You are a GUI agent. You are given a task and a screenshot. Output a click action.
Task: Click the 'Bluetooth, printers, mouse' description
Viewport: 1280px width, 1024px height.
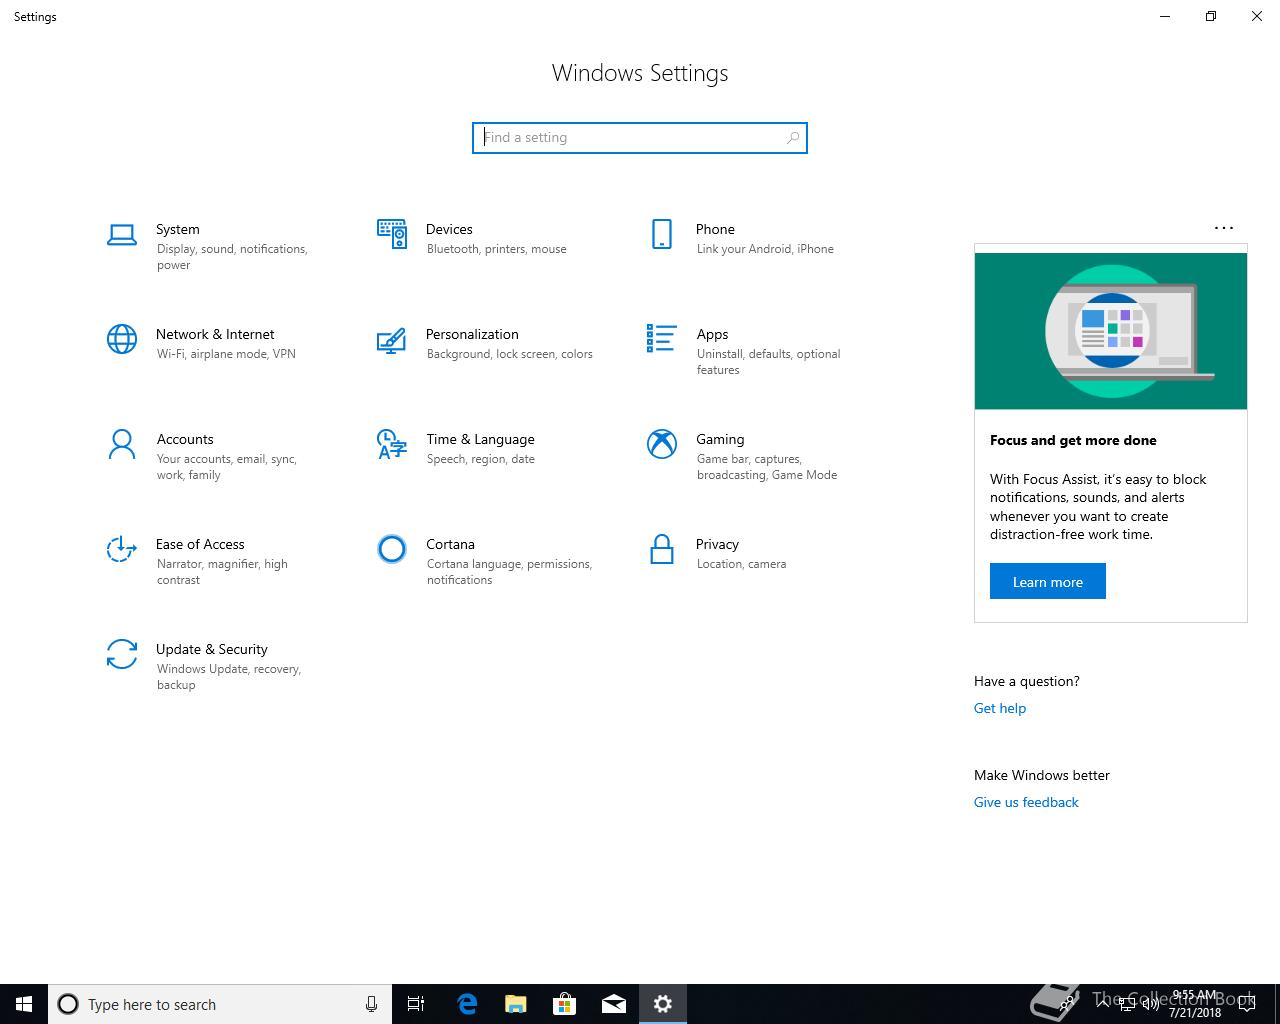click(497, 249)
